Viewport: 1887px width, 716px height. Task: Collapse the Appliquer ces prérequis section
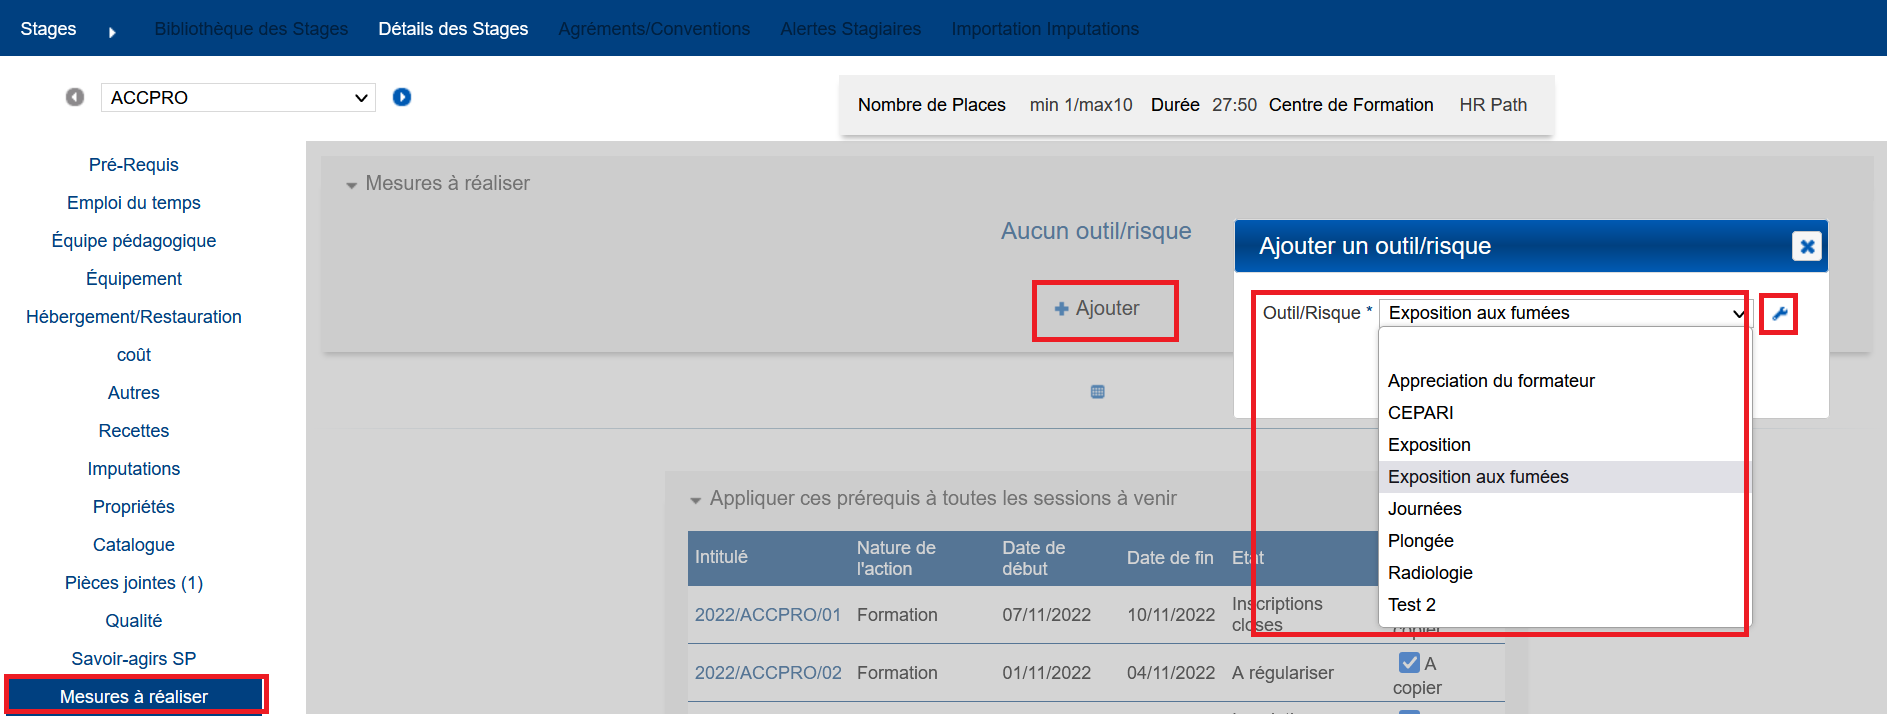[695, 500]
